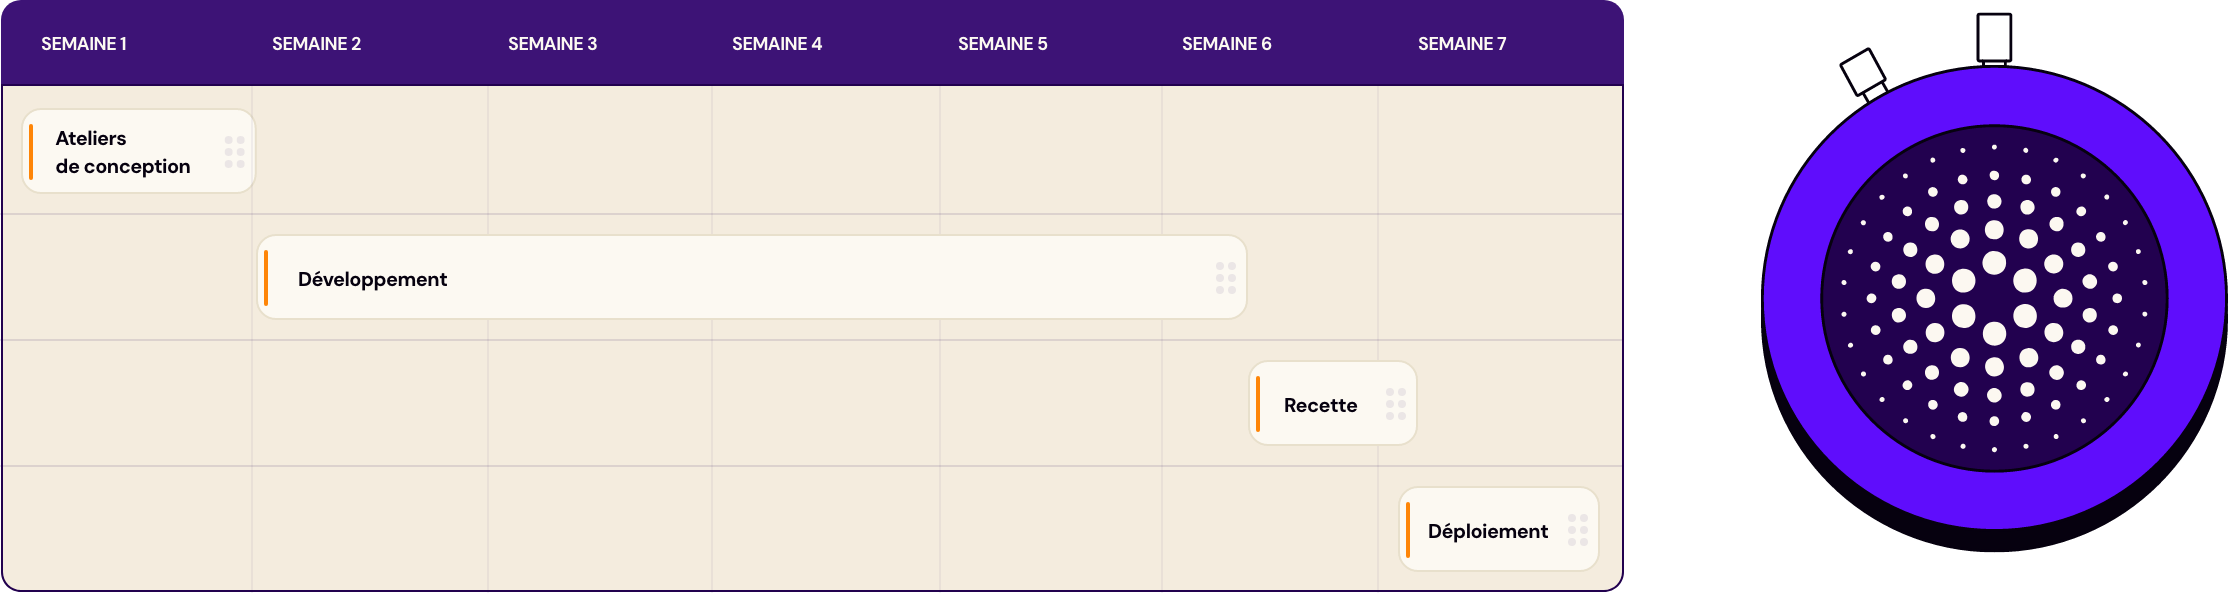Click the SEMAINE 6 column header

(1227, 44)
